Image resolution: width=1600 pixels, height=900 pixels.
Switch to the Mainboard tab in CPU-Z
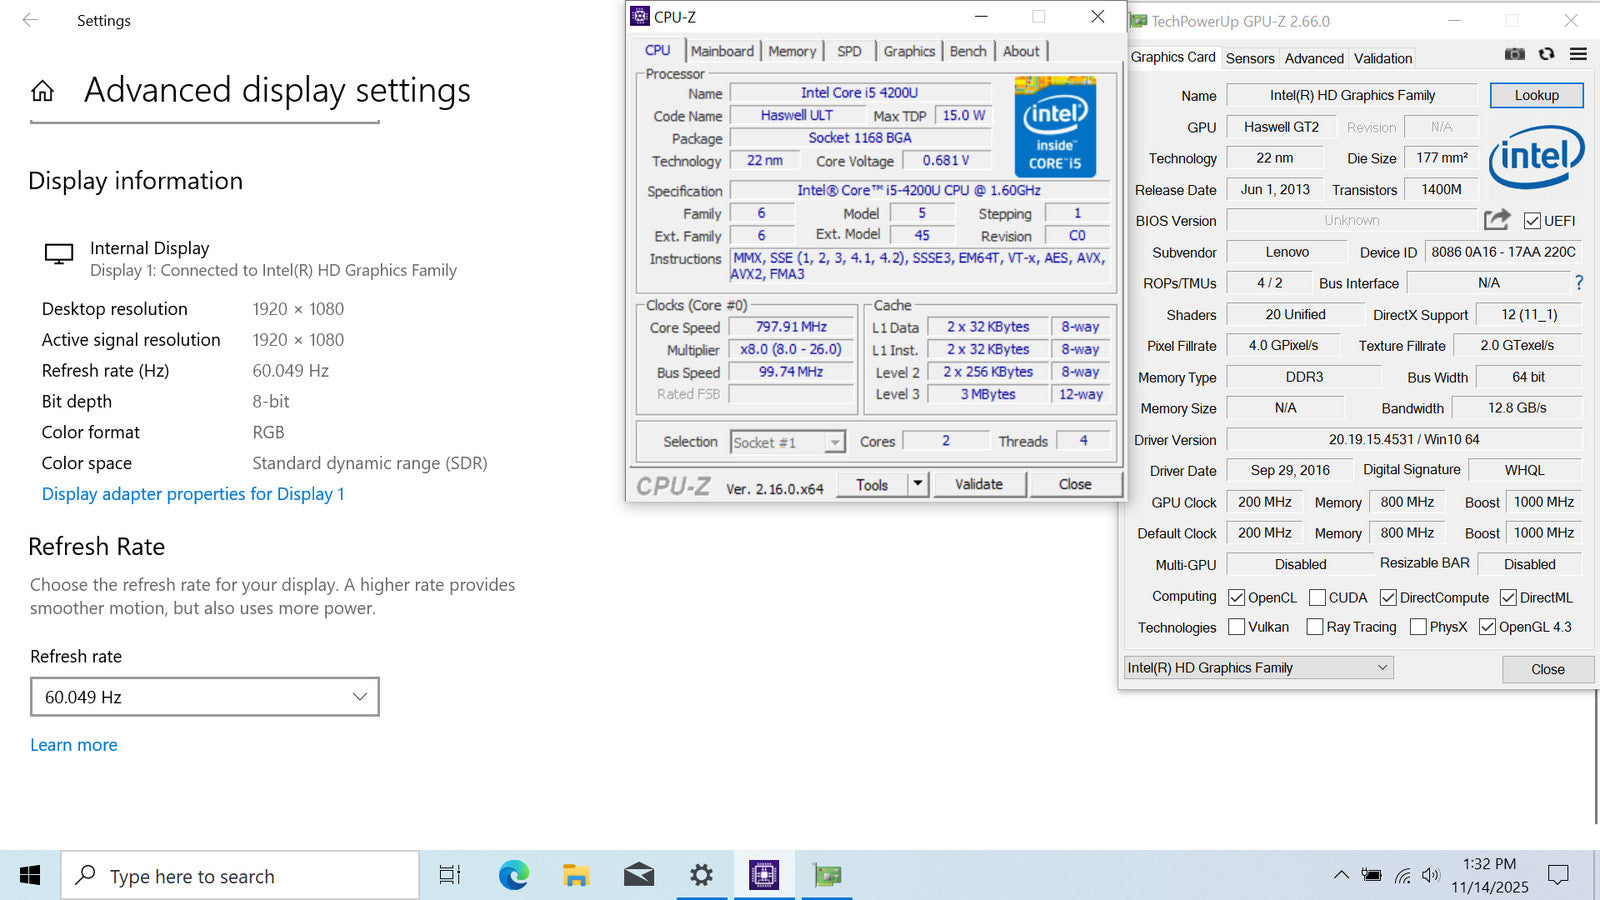[x=722, y=51]
